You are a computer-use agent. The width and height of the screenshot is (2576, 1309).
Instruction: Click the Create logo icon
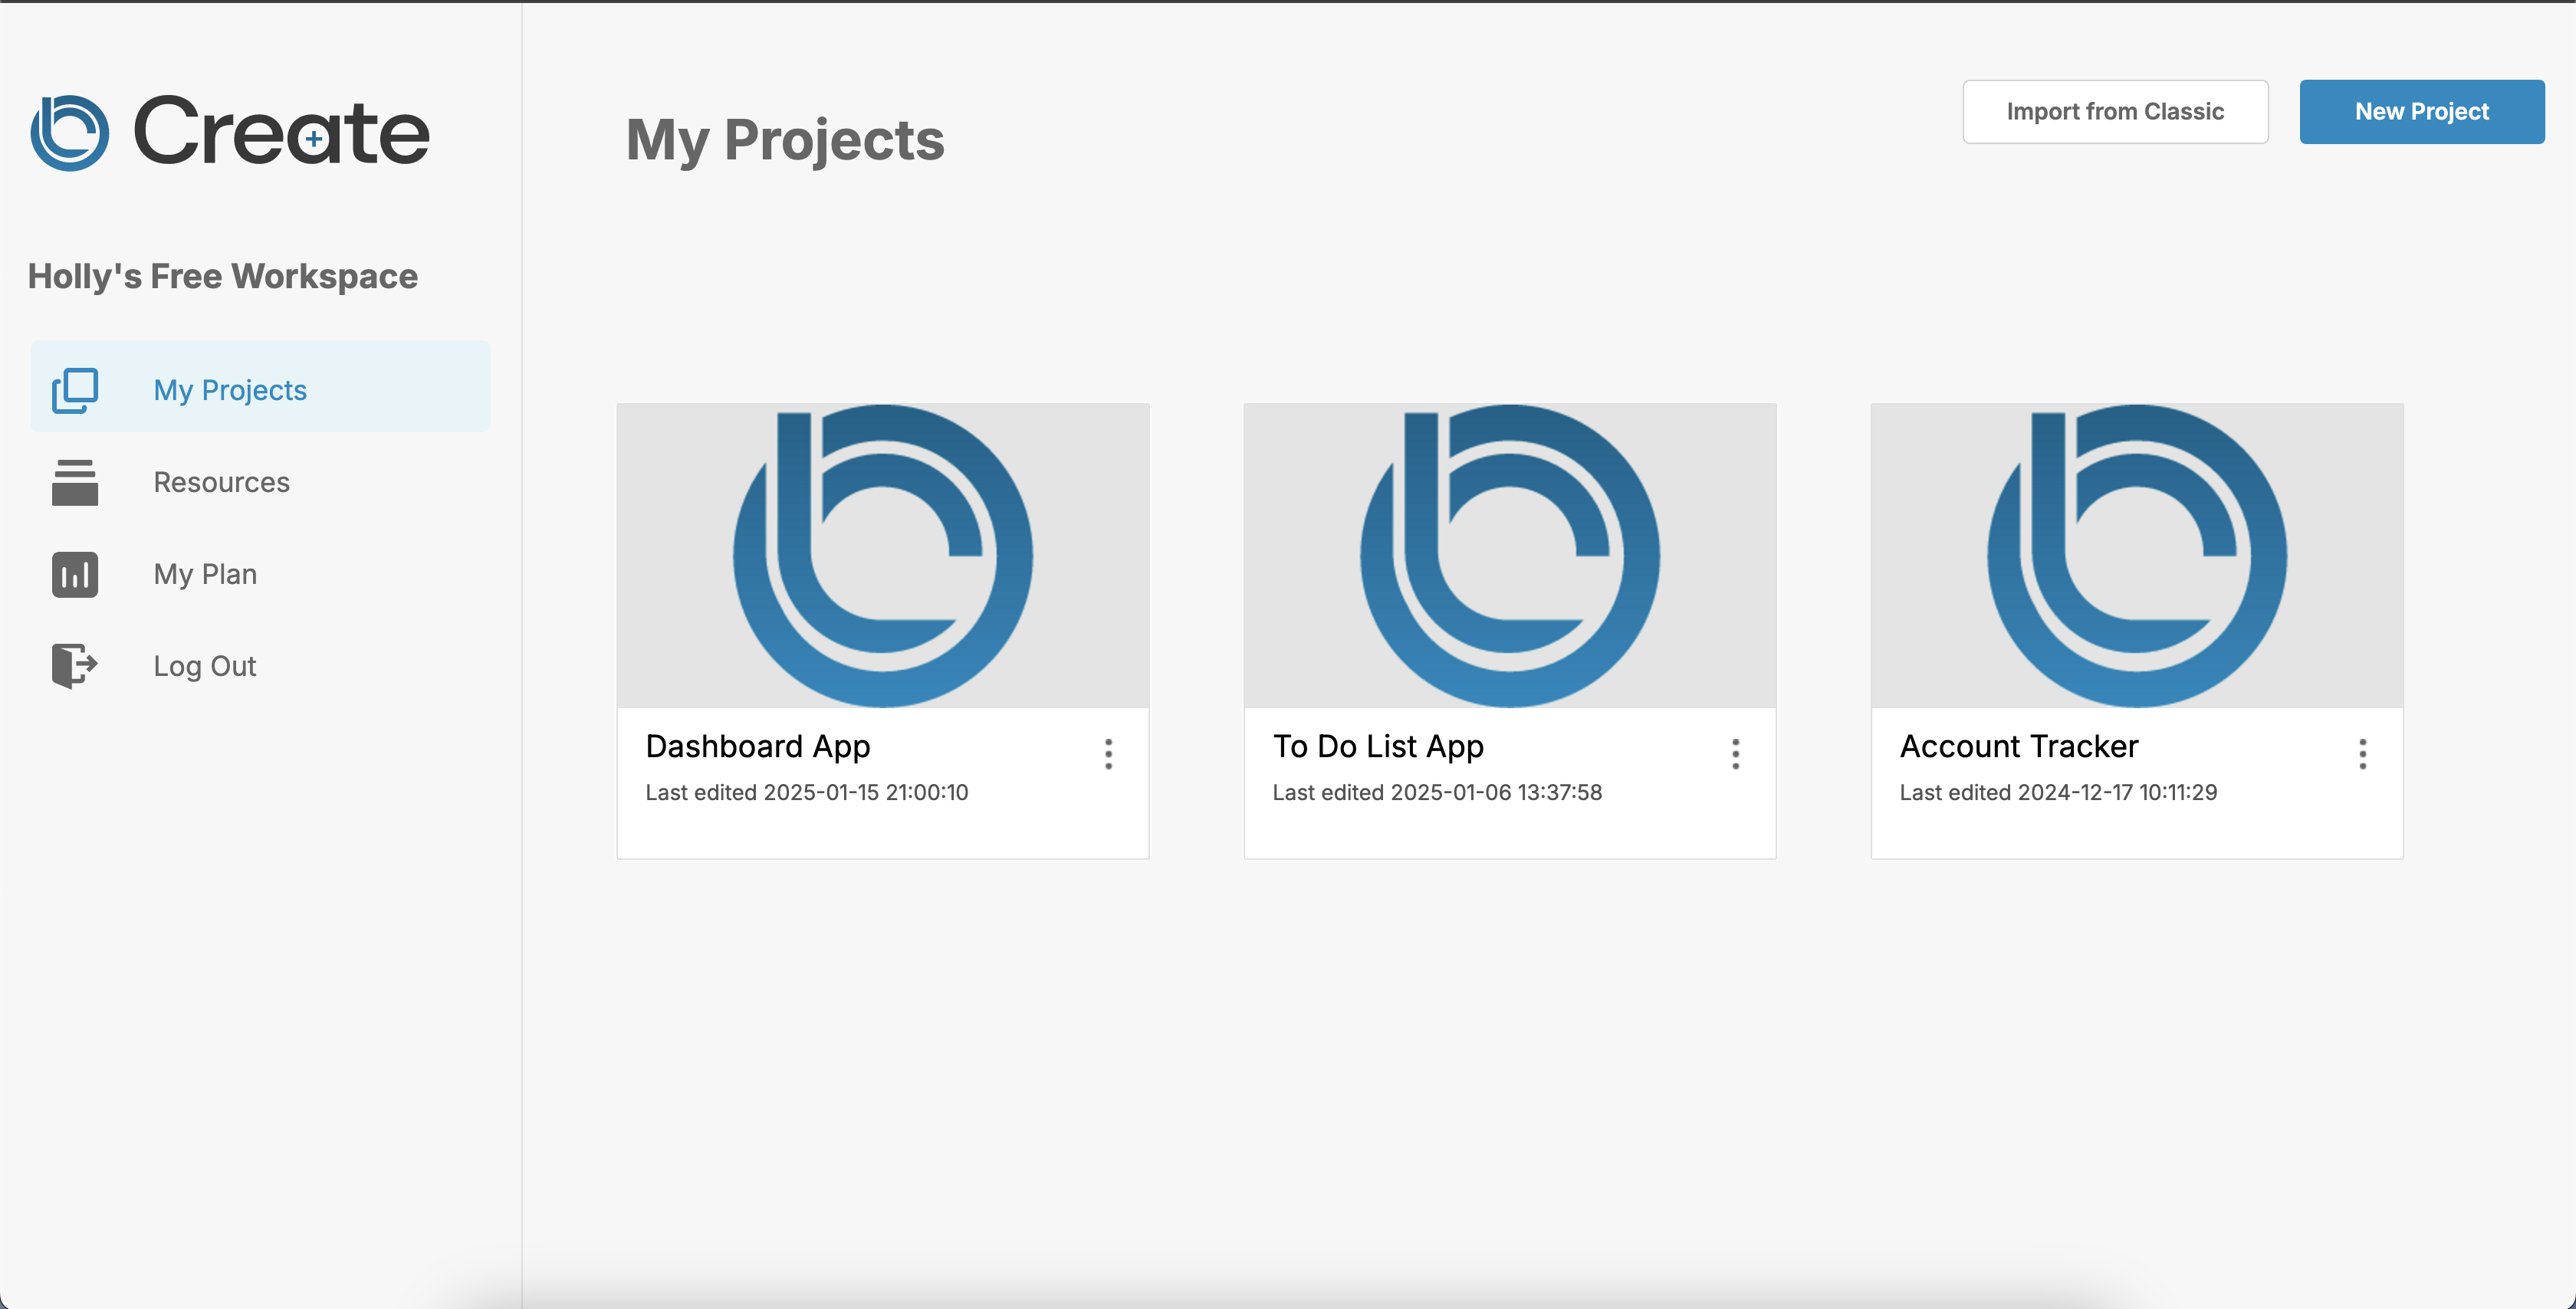(70, 133)
